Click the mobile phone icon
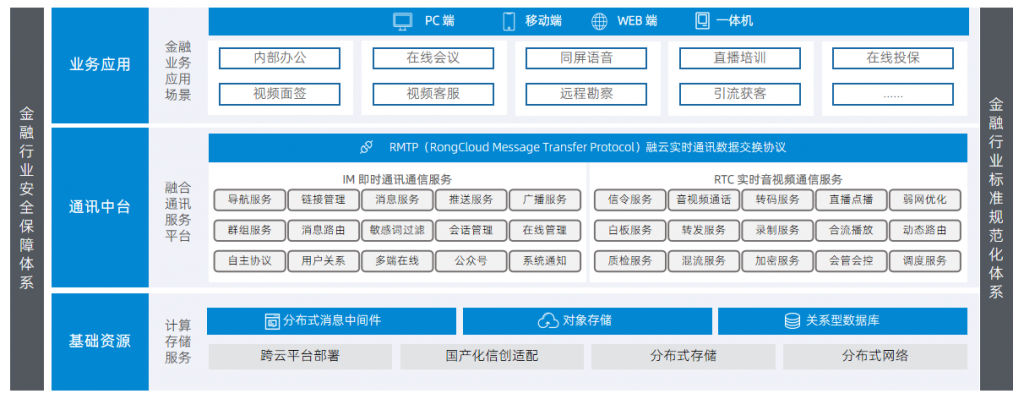This screenshot has height=399, width=1024. [x=509, y=22]
